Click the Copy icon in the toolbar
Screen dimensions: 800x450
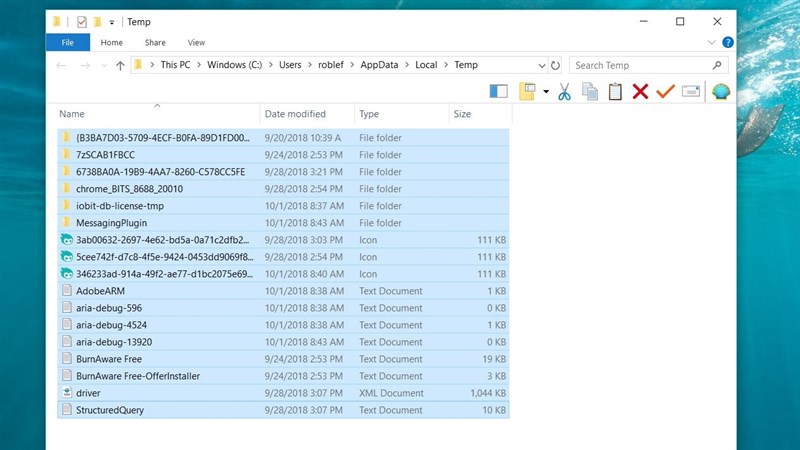[590, 92]
